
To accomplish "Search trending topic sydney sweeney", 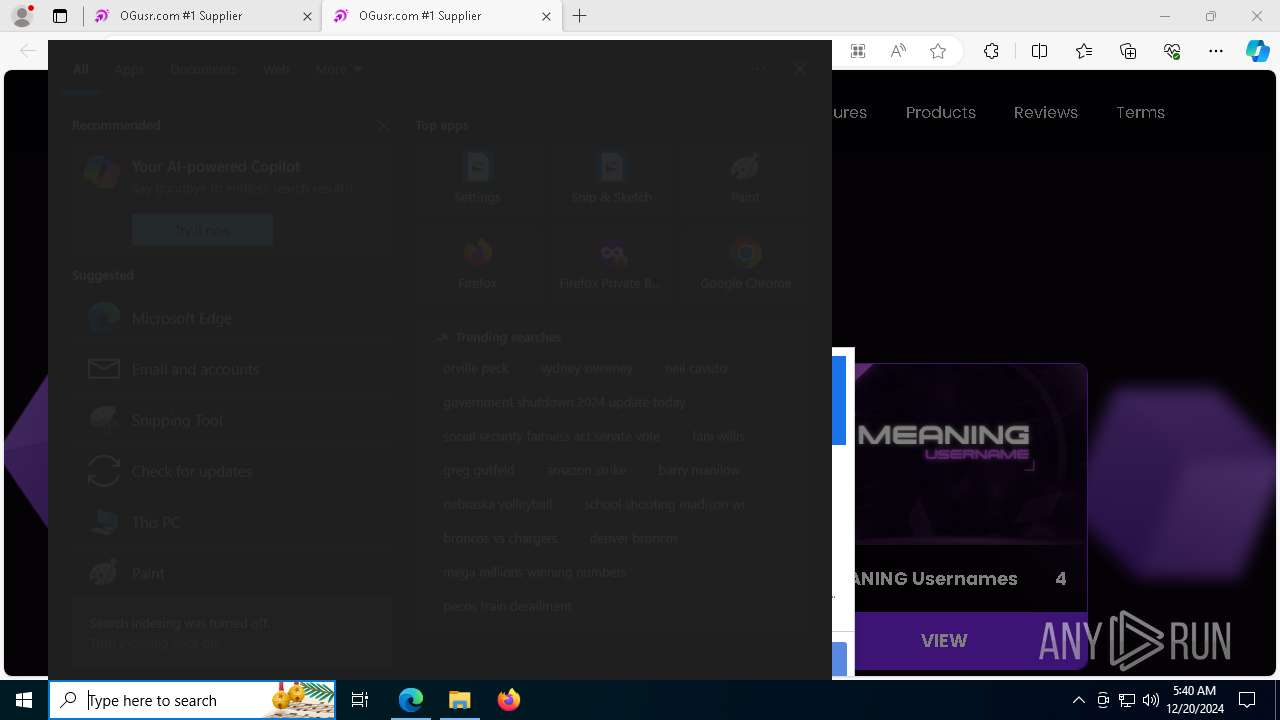I will click(x=587, y=368).
